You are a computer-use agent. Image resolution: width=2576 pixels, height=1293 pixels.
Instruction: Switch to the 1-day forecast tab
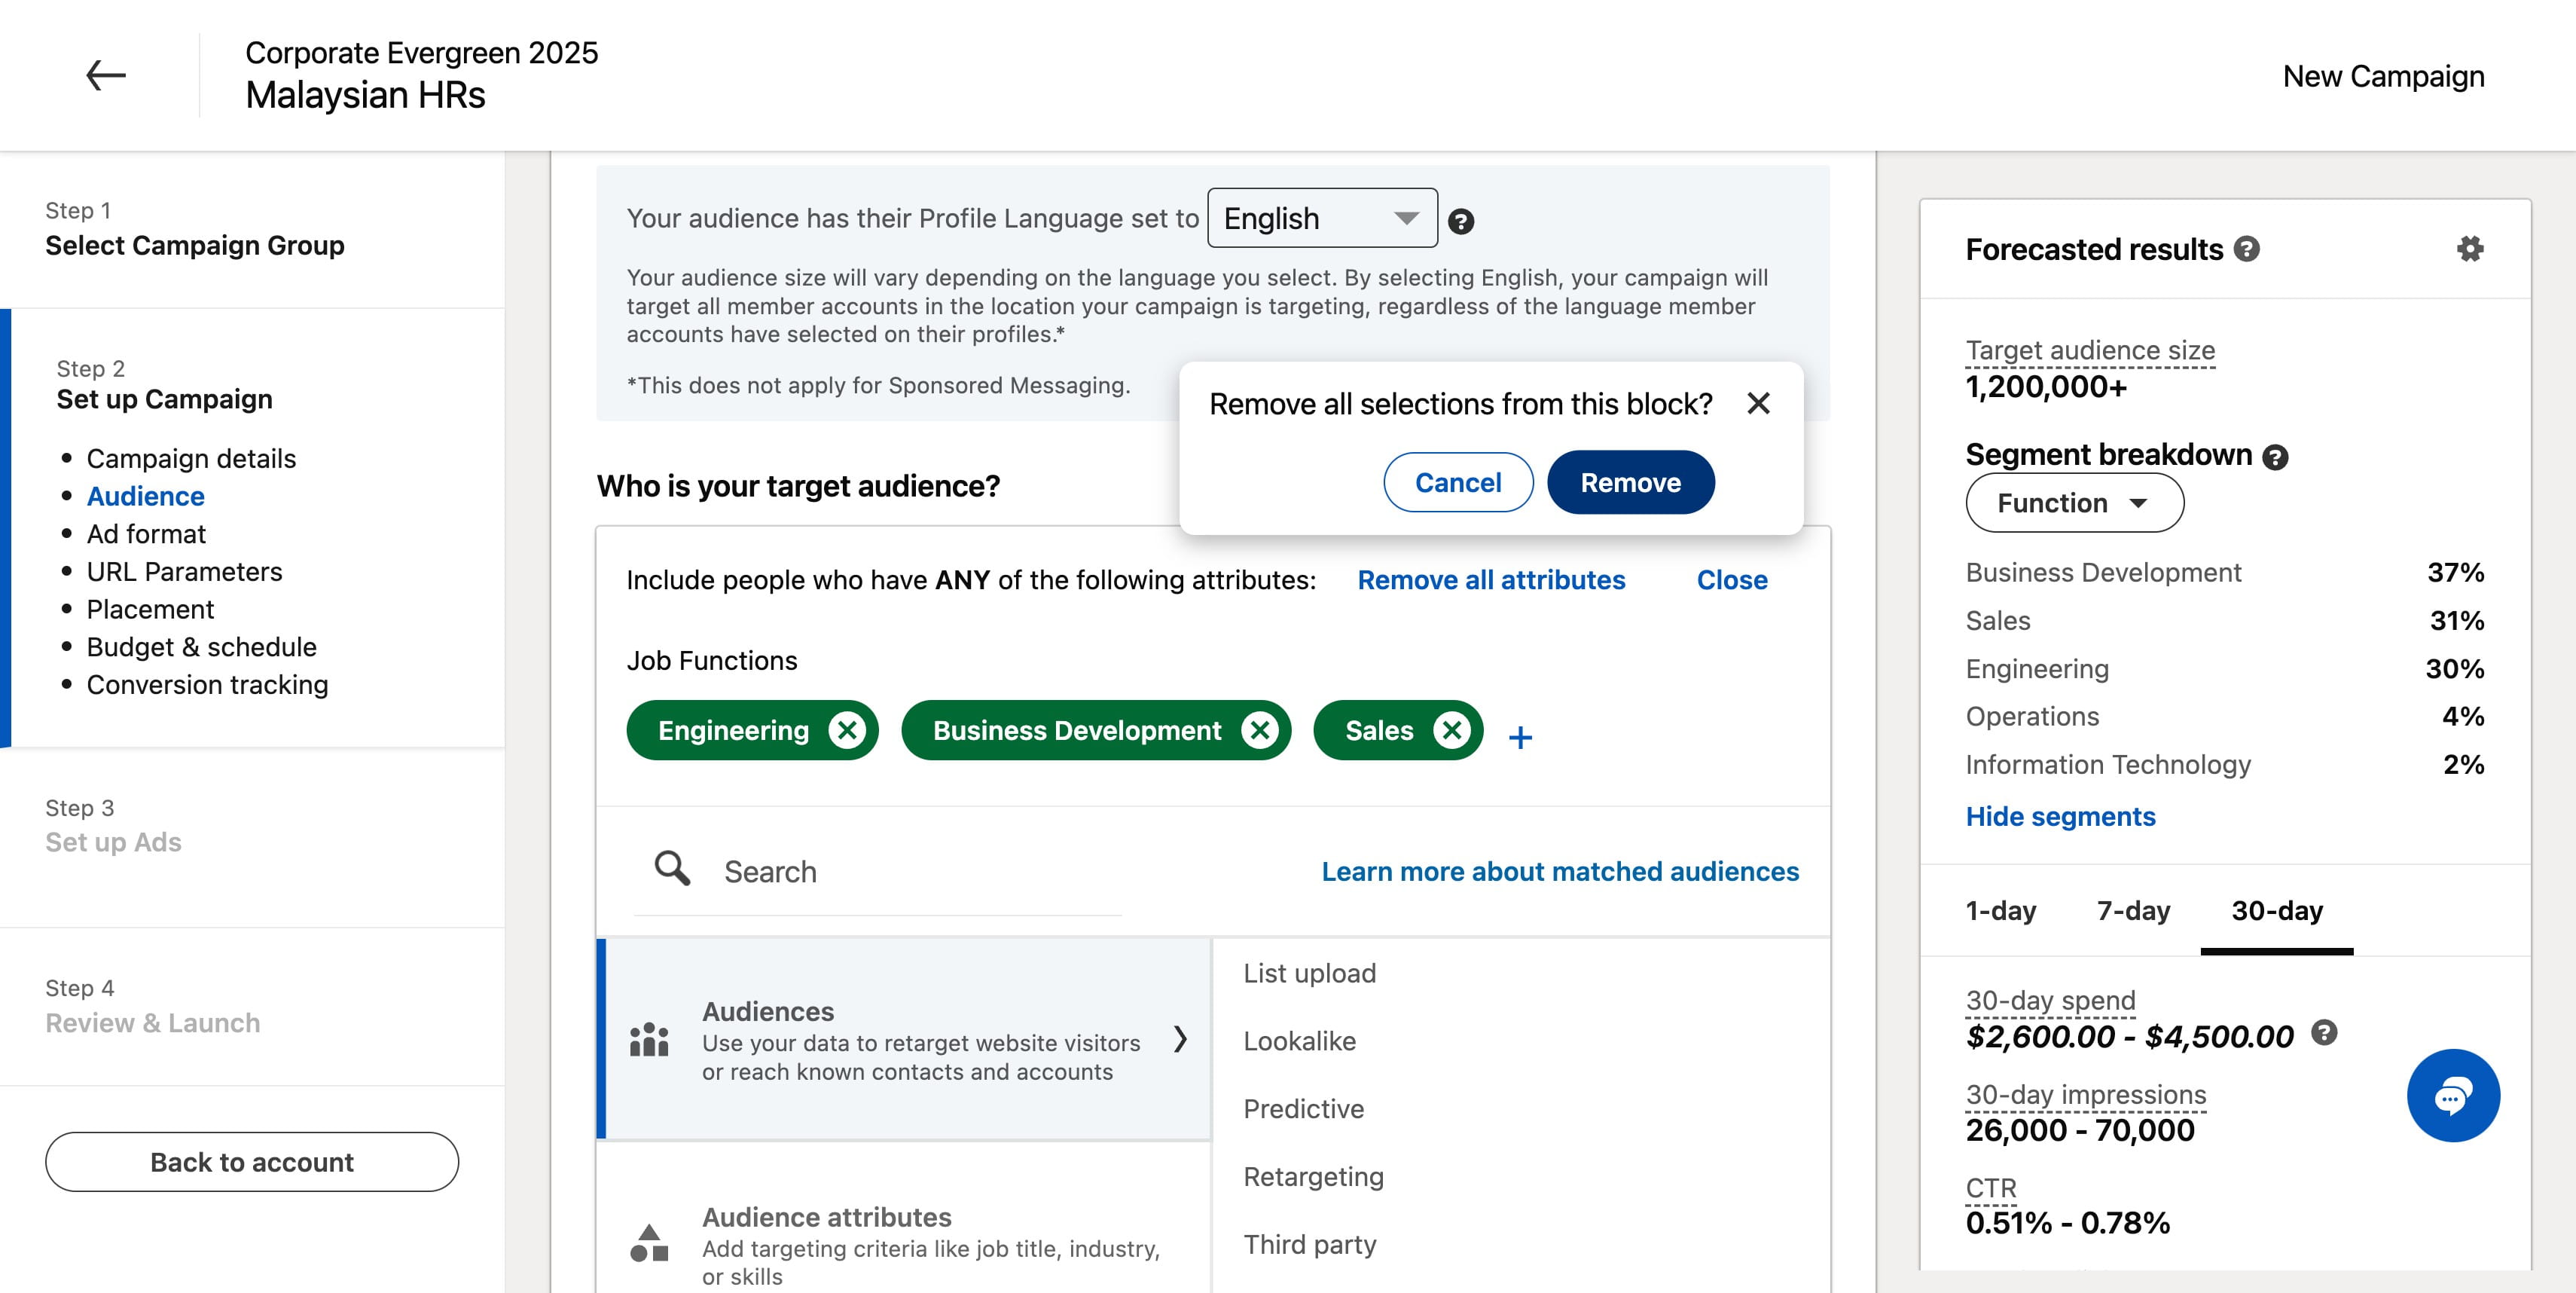pos(2000,911)
